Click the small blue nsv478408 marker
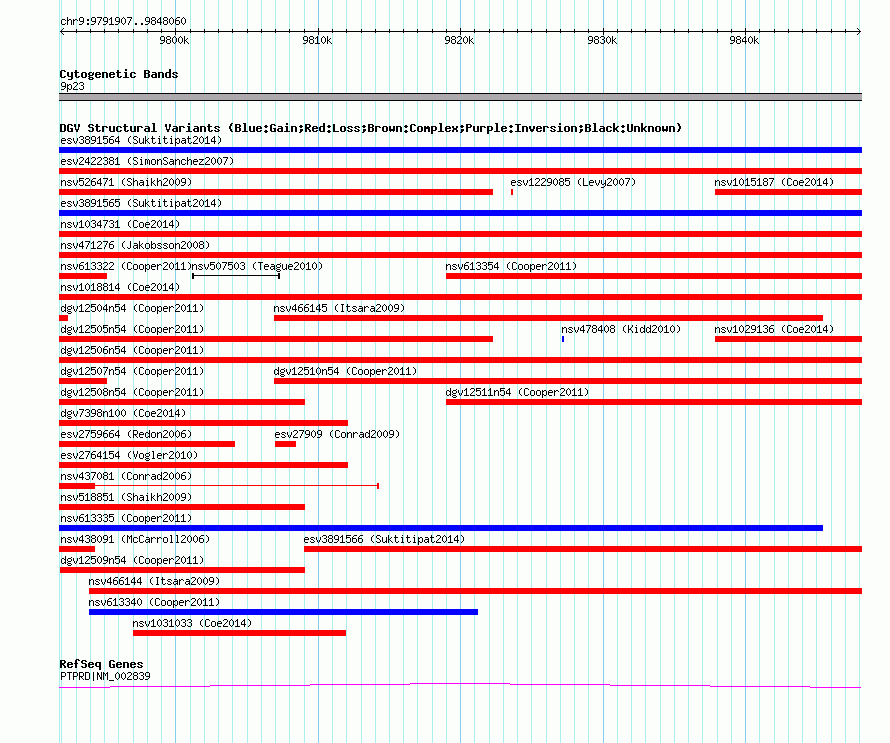This screenshot has height=743, width=890. coord(563,339)
